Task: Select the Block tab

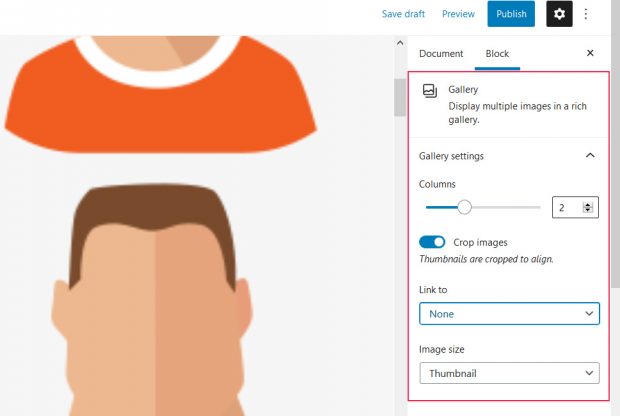Action: click(497, 53)
